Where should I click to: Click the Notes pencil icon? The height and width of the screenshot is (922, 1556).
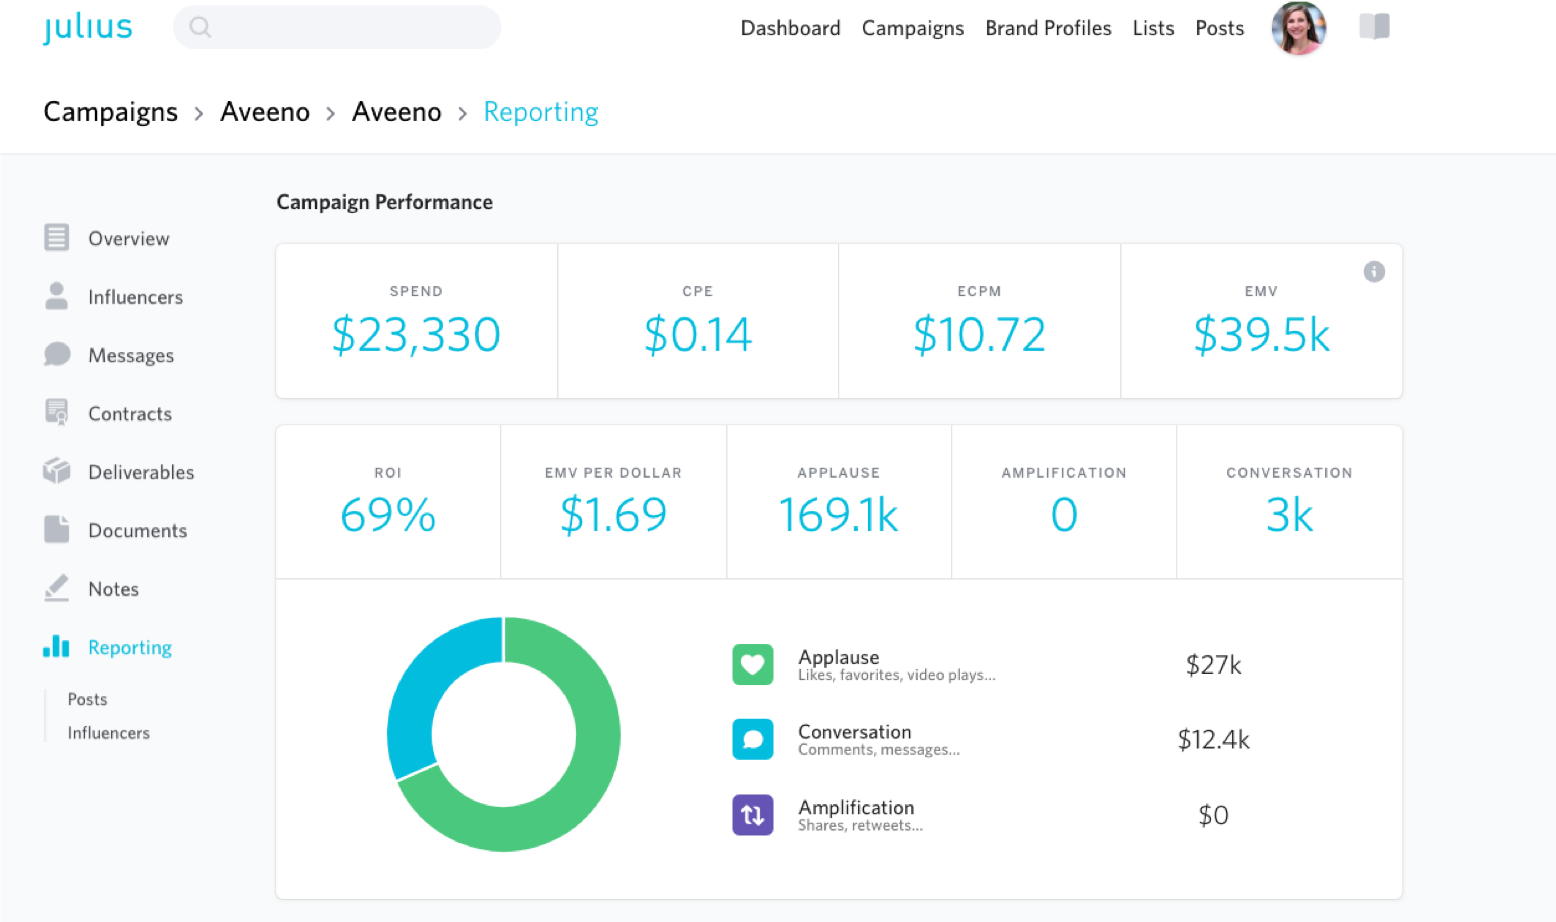57,588
